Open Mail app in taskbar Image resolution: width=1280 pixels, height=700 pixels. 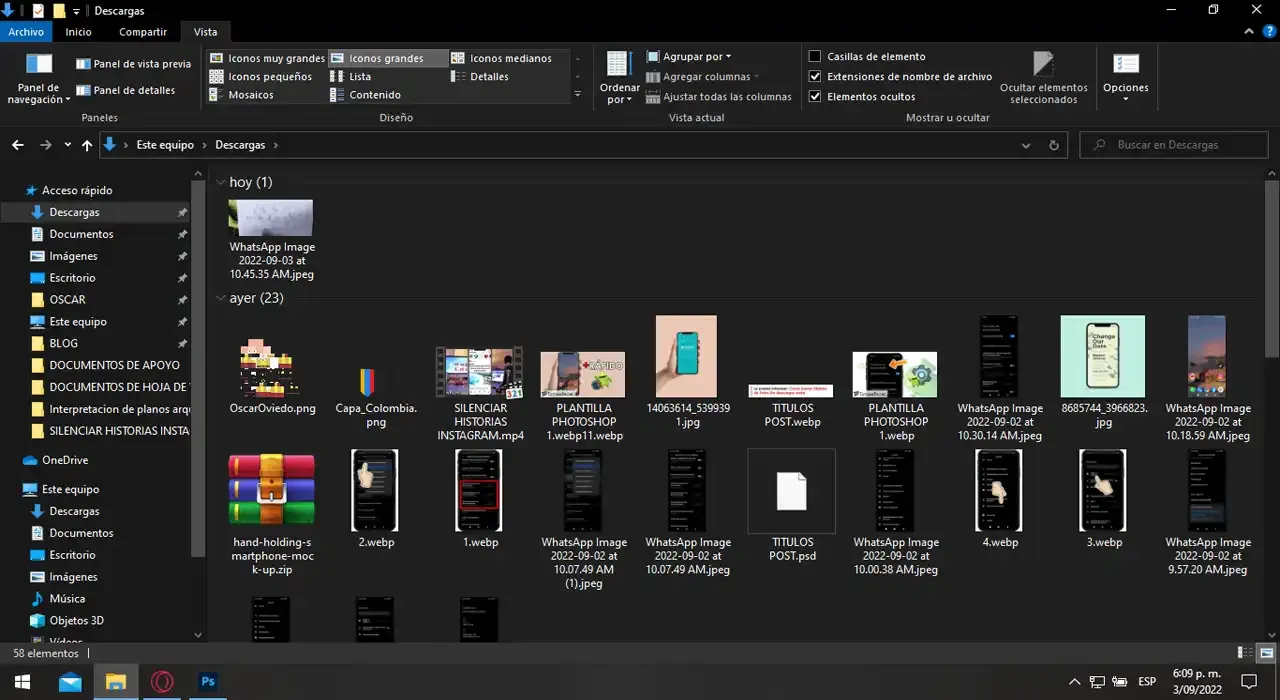(x=70, y=682)
